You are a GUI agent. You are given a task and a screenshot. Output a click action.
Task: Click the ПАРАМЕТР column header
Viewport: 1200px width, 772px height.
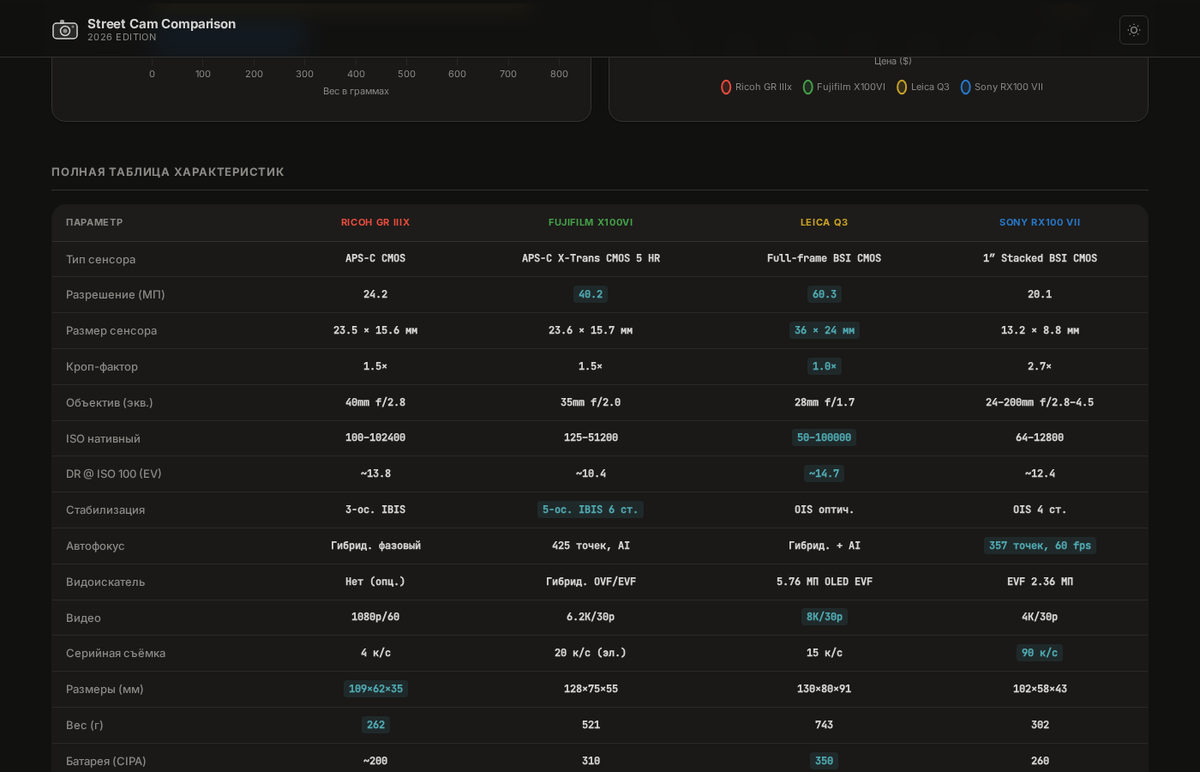pyautogui.click(x=94, y=222)
